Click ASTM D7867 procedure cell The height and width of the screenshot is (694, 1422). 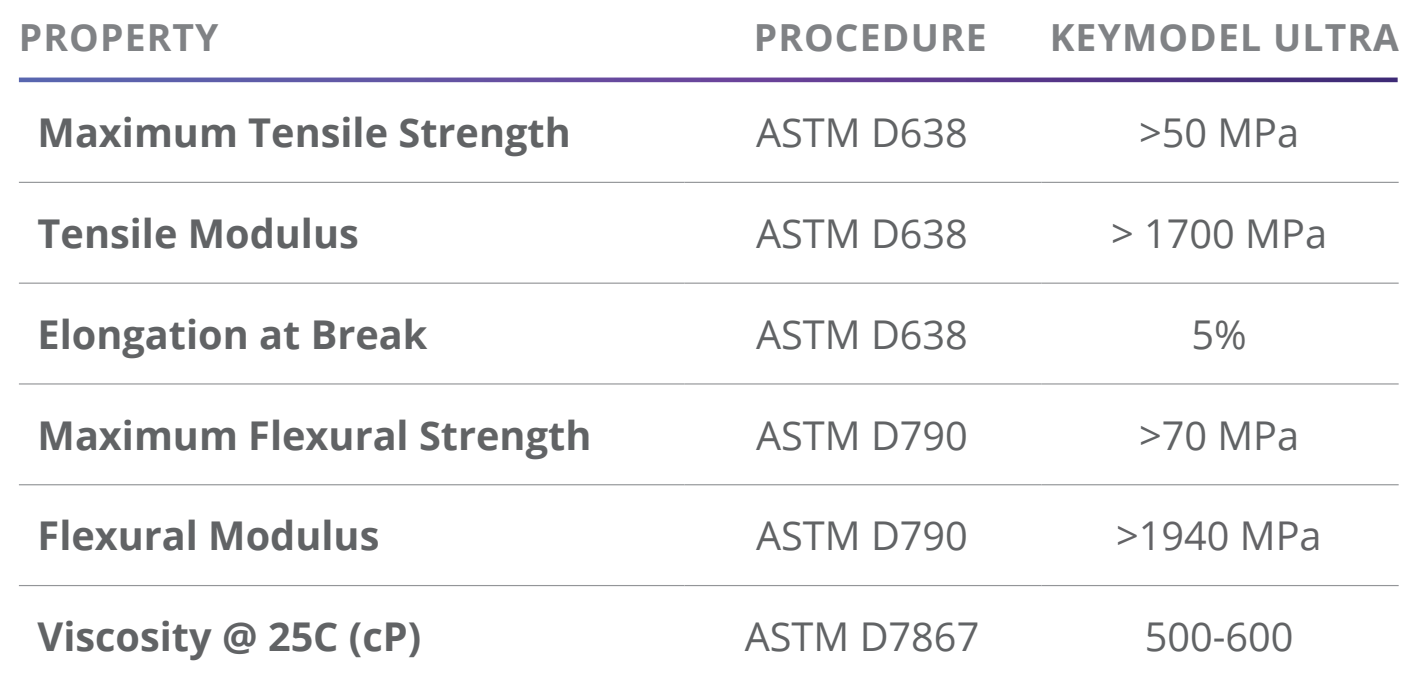[x=861, y=639]
